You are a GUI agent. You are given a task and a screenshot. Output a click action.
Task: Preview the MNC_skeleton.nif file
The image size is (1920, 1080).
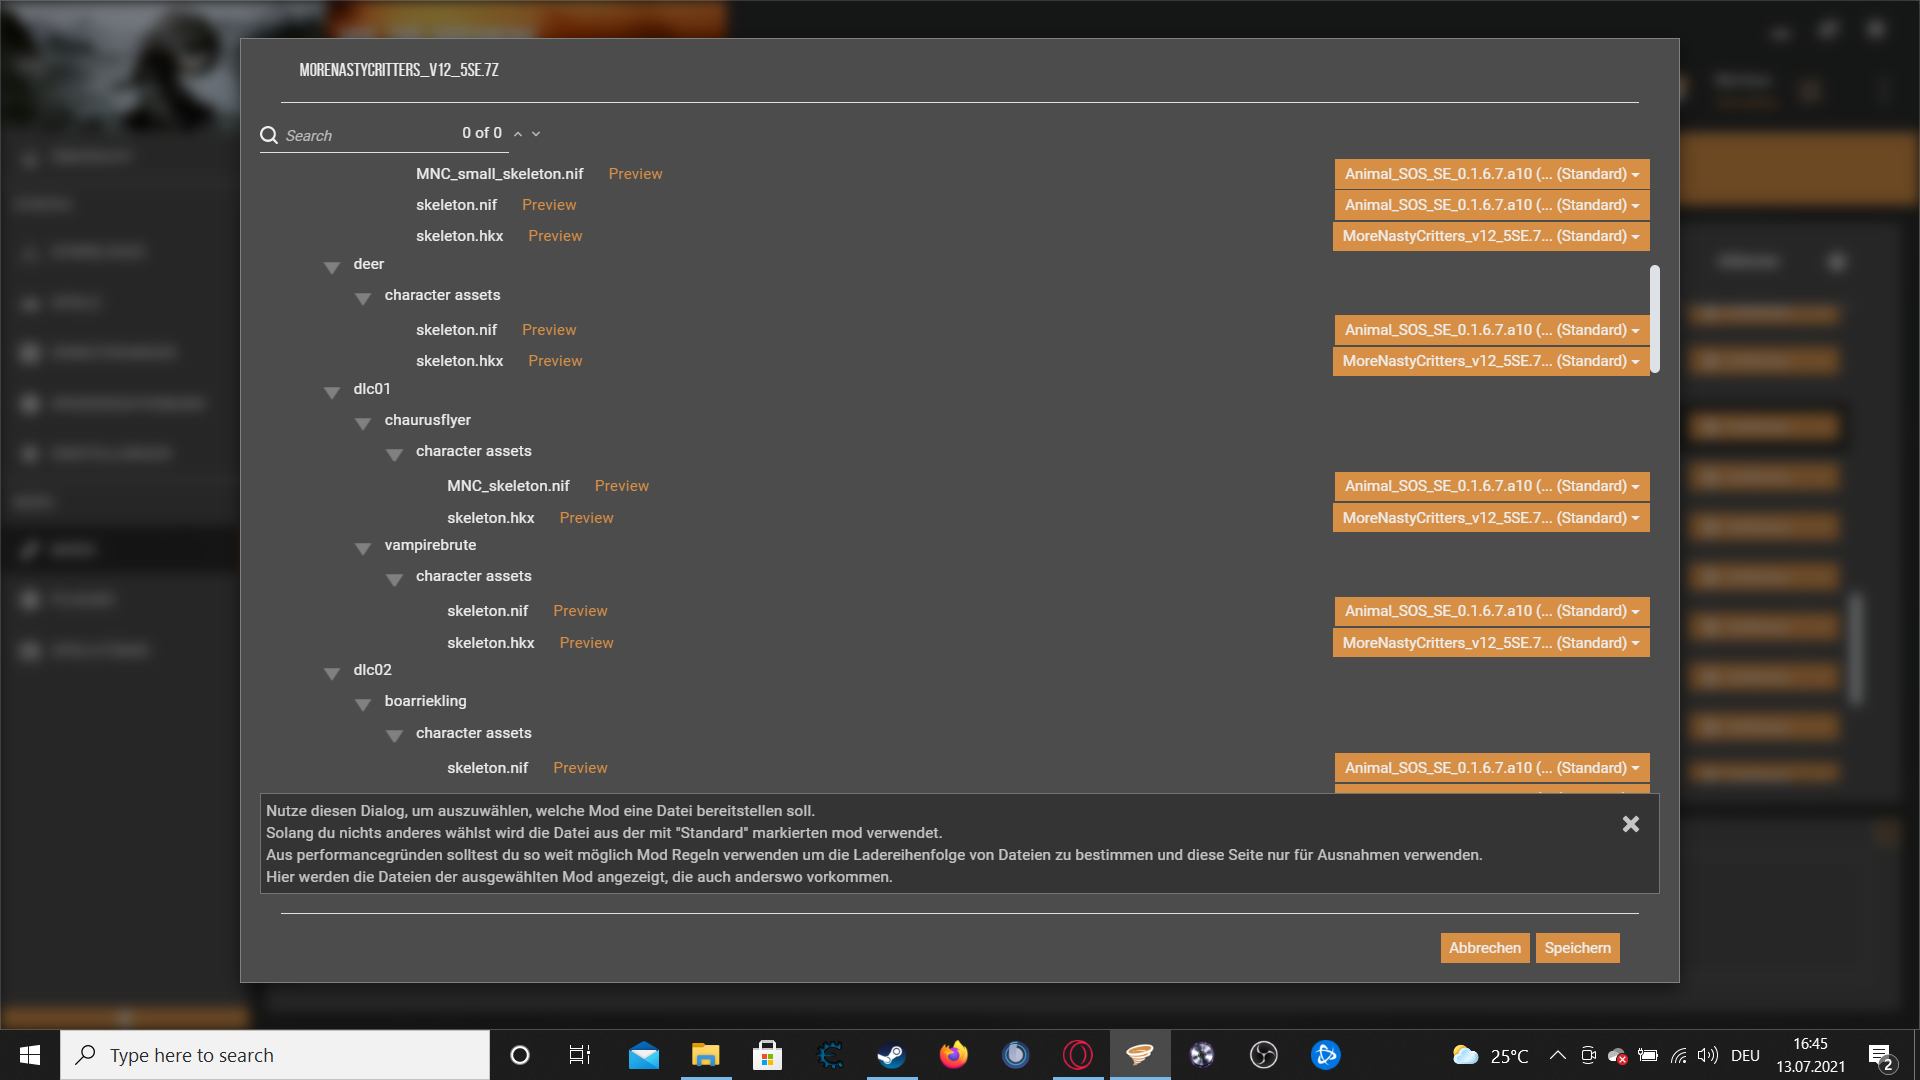pos(621,486)
